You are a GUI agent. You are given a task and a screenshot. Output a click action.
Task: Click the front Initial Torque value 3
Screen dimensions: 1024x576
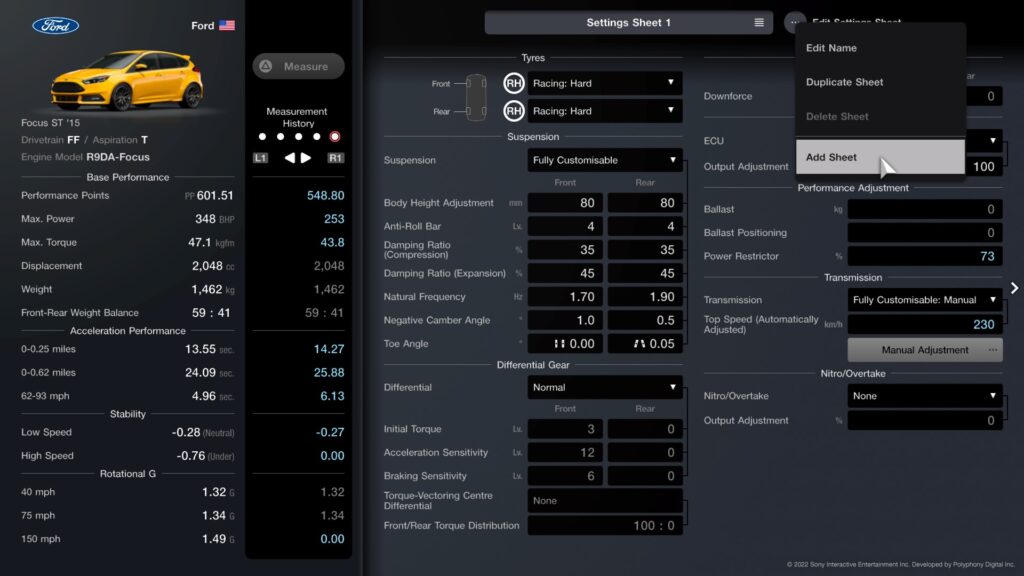566,429
